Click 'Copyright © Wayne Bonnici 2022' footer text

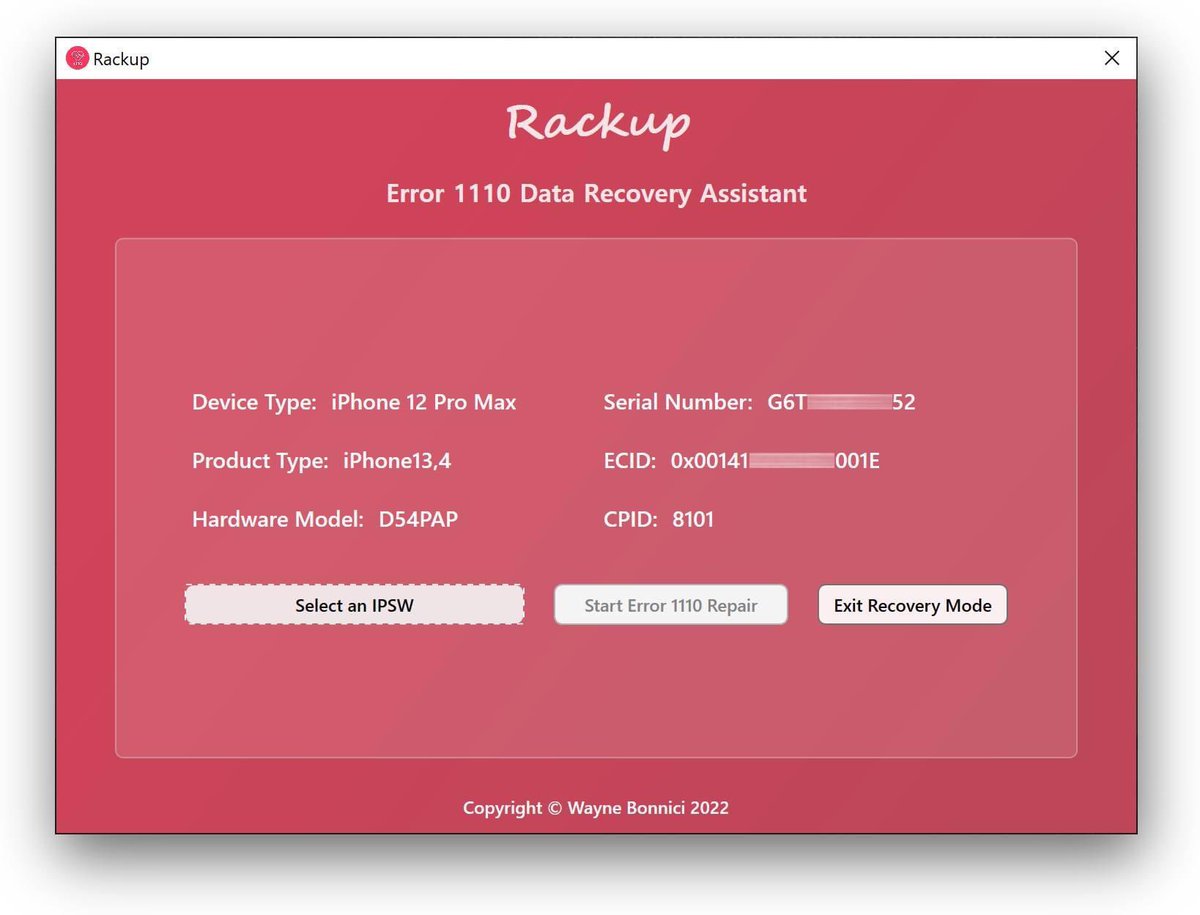(596, 807)
